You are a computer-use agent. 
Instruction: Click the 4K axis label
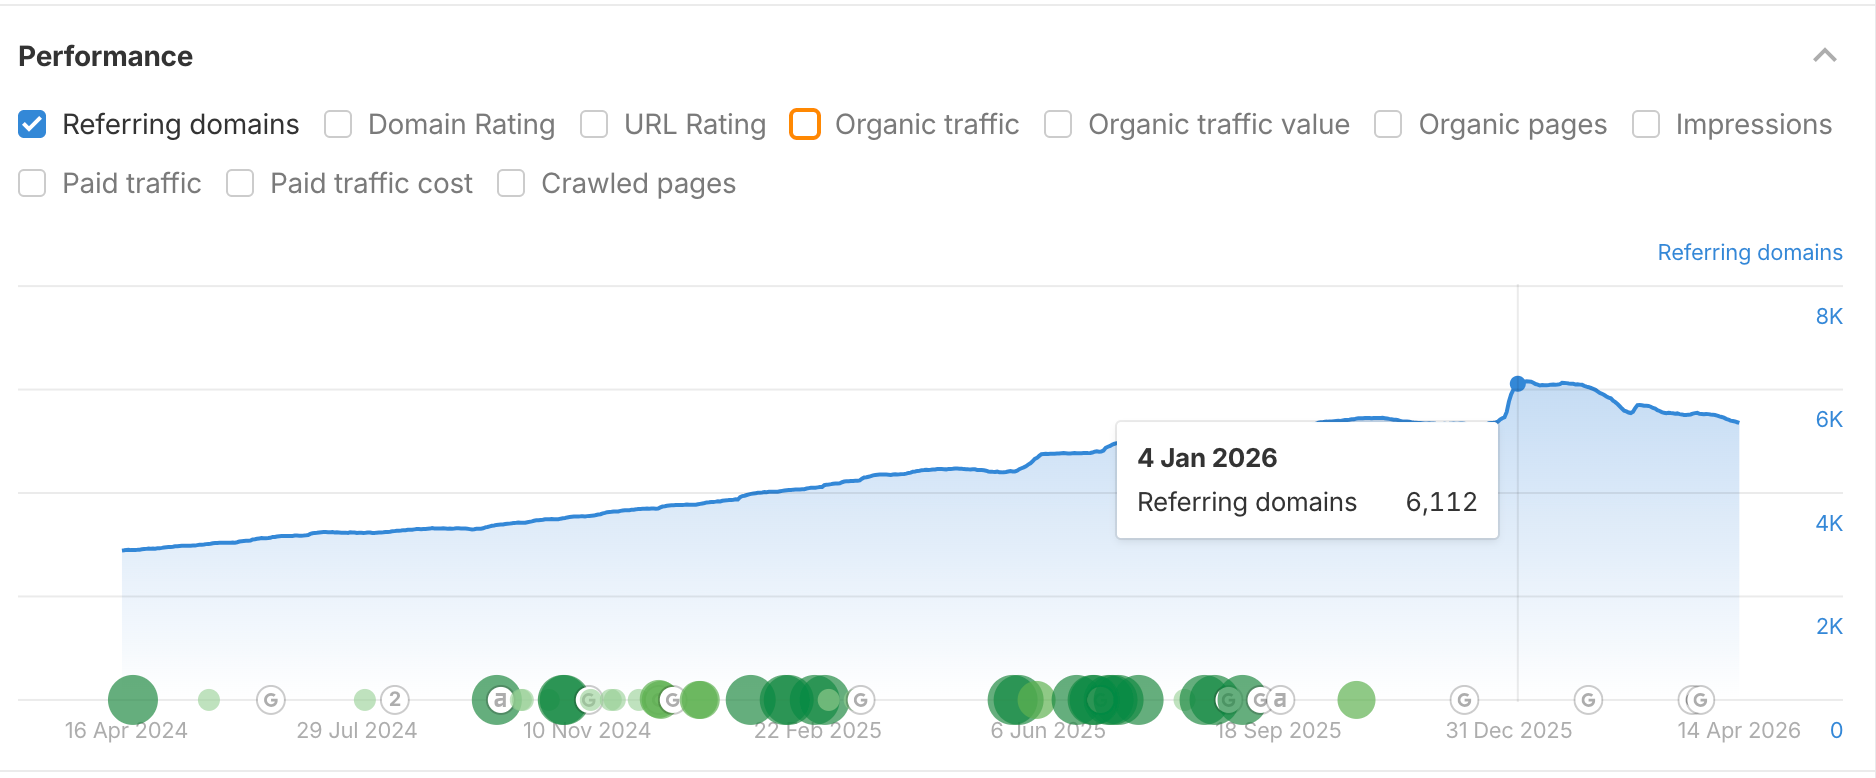coord(1829,523)
